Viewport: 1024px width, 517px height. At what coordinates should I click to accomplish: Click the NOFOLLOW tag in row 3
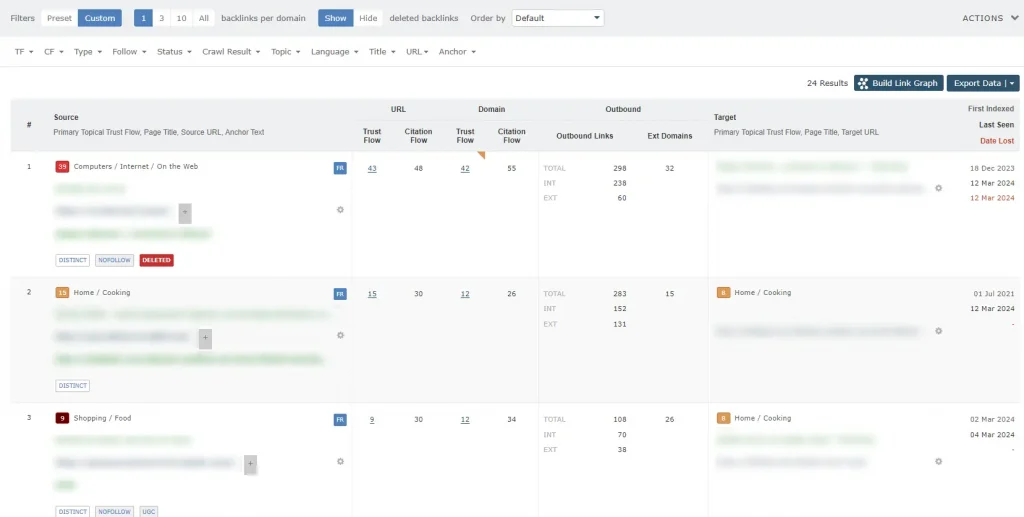115,512
